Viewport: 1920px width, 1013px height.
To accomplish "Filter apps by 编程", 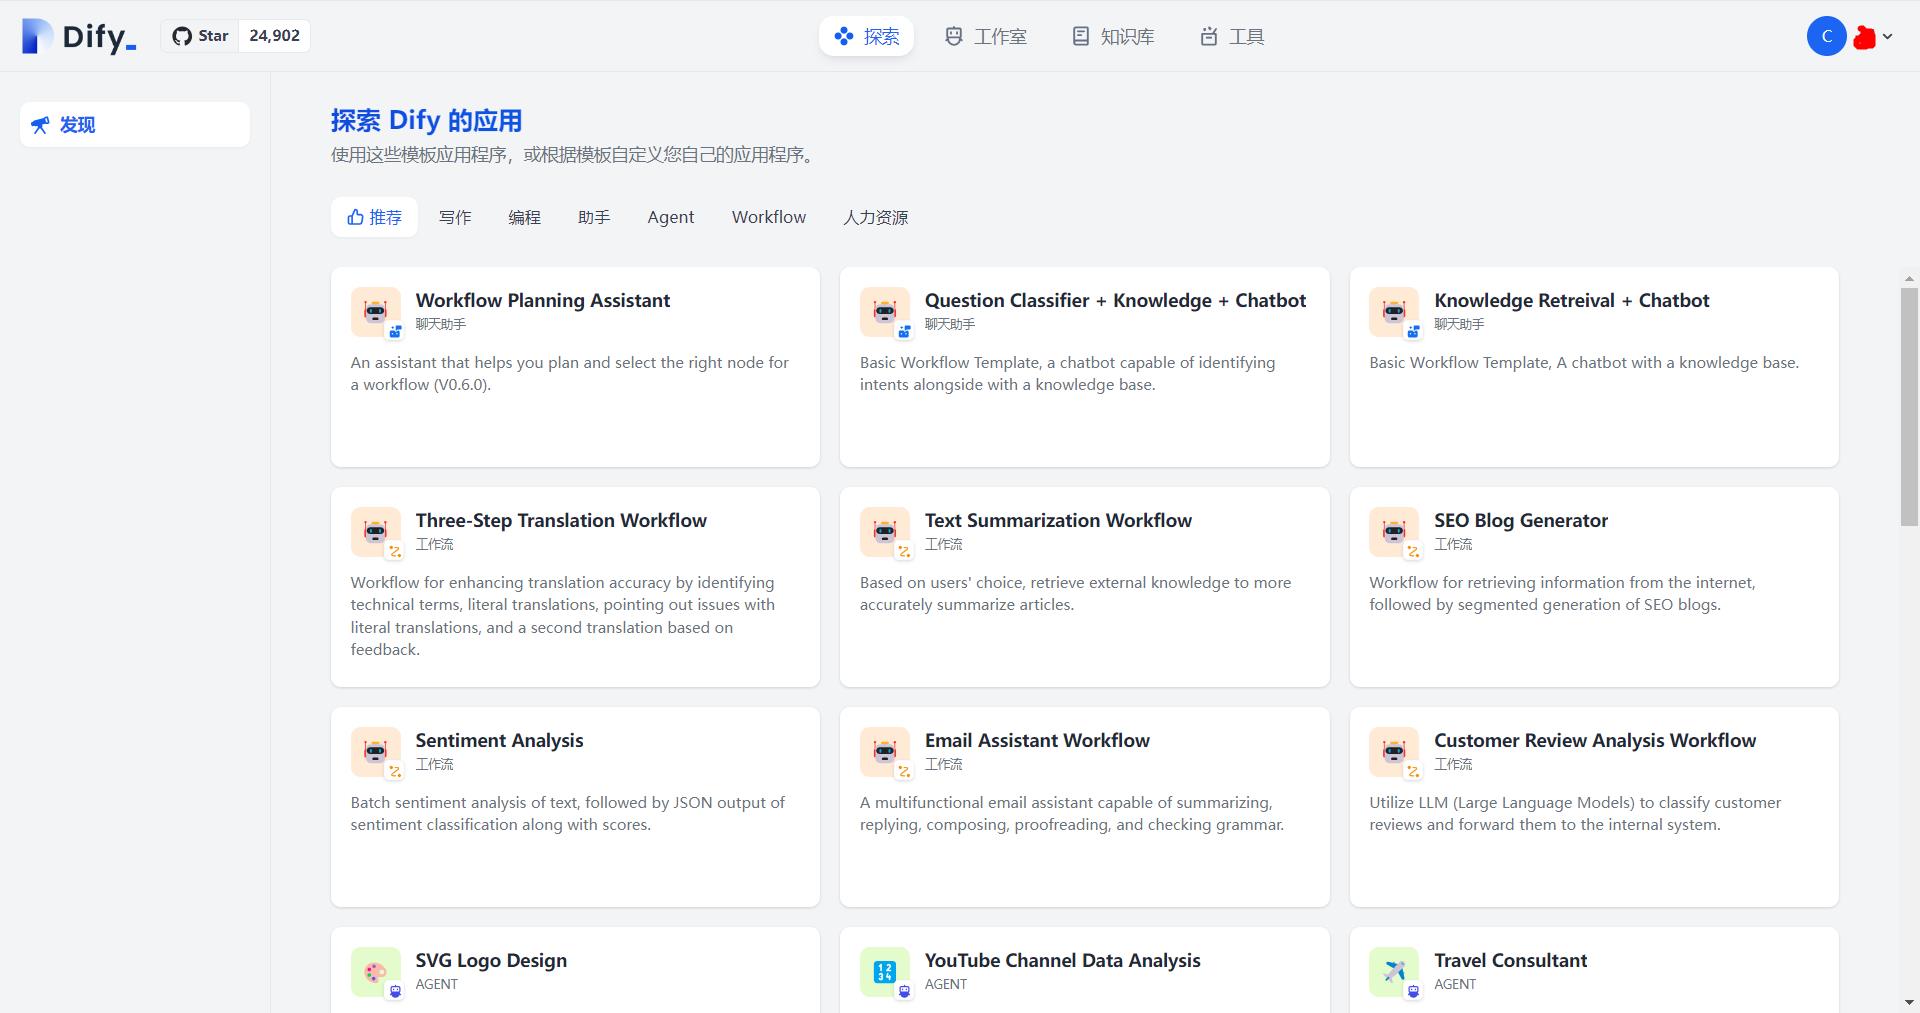I will (x=524, y=217).
